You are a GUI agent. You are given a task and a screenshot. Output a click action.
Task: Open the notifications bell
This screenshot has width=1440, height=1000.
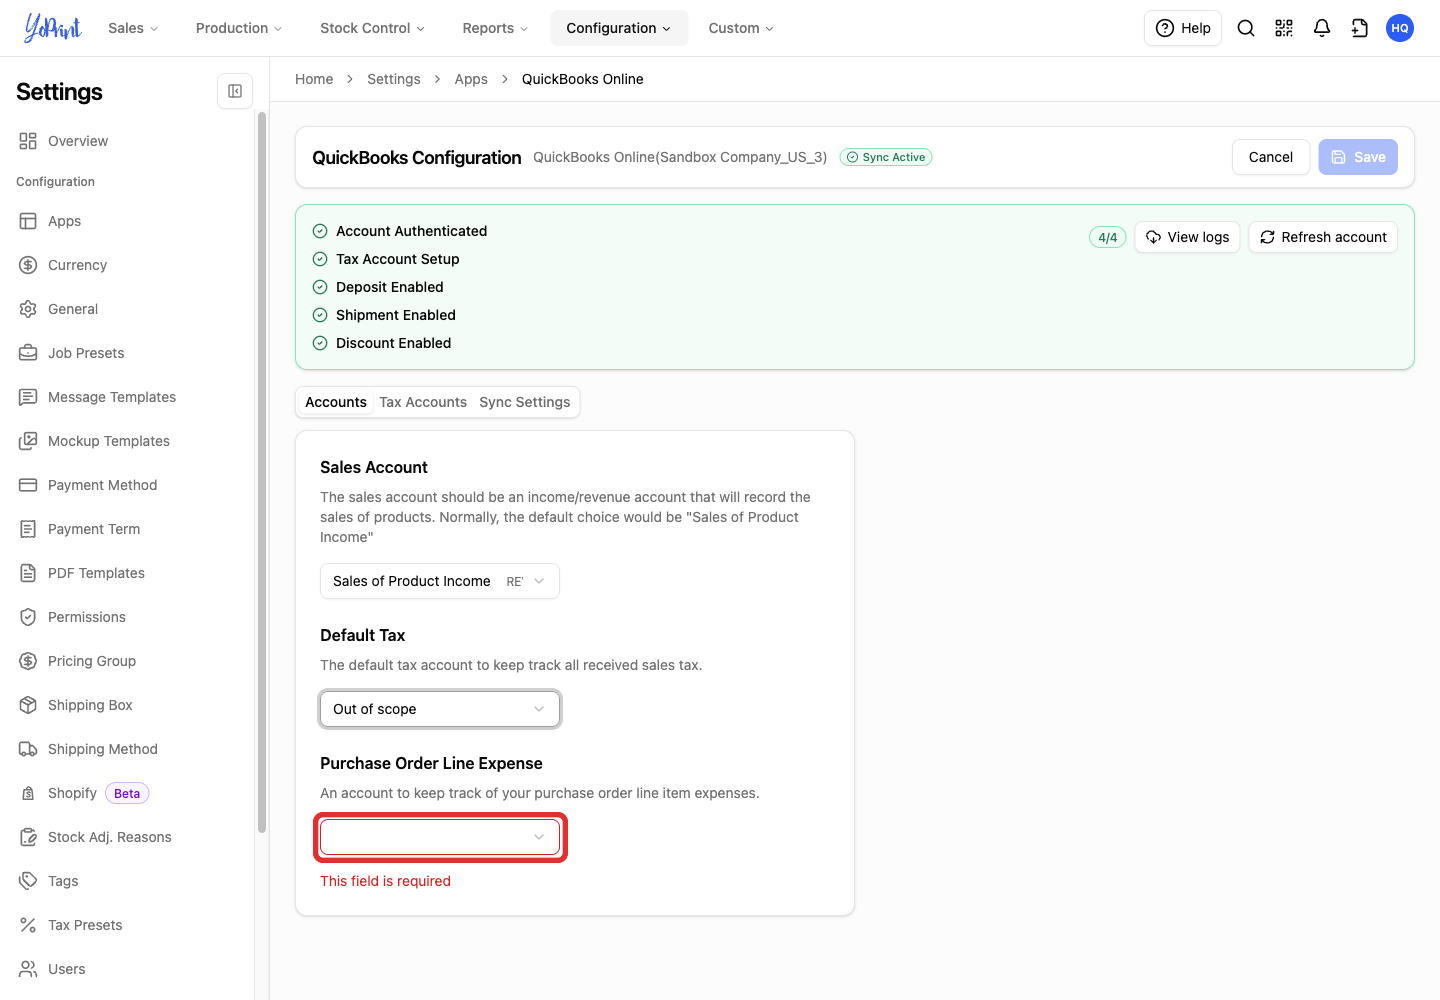coord(1322,28)
